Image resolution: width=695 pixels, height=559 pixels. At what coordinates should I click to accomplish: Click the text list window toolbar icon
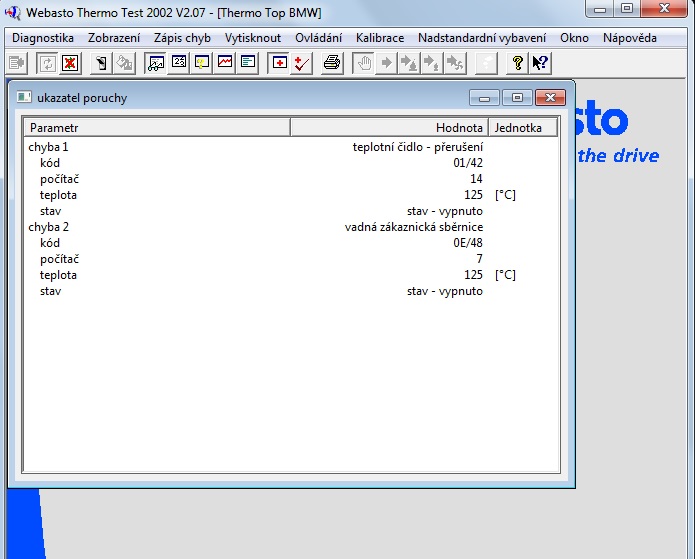click(248, 63)
